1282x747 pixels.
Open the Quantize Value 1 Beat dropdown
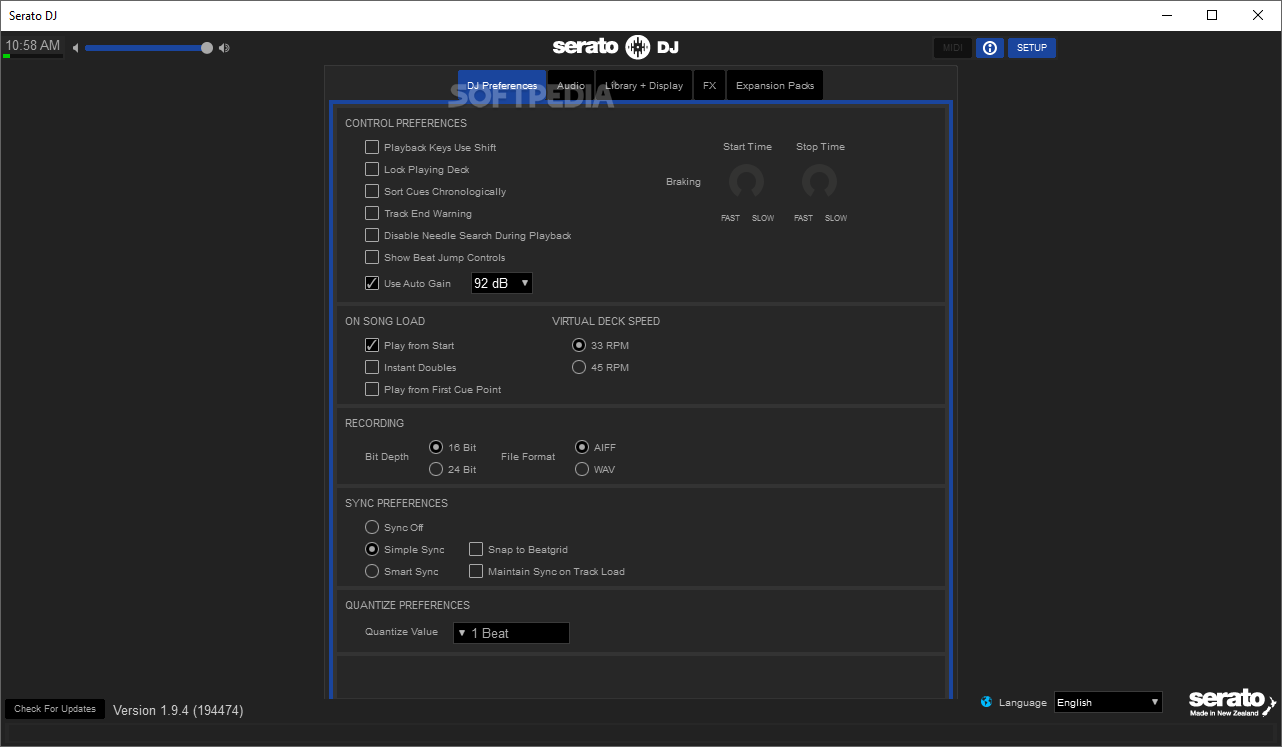(511, 633)
